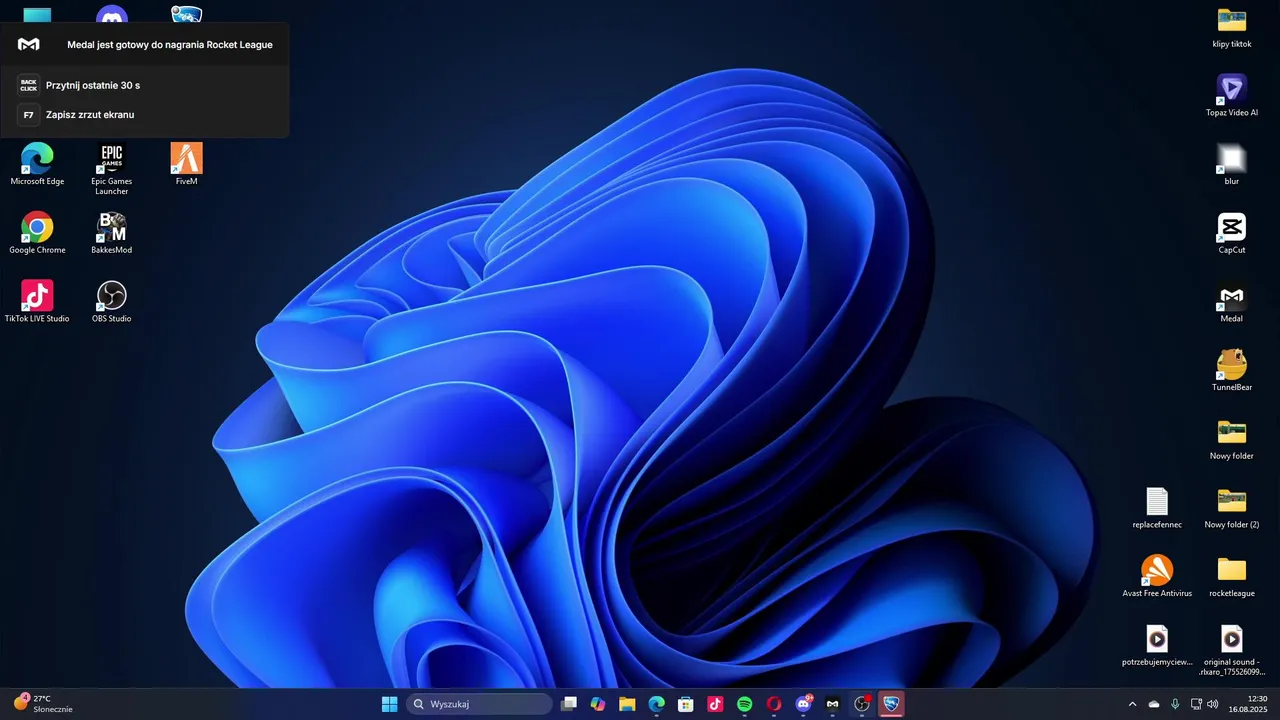Image resolution: width=1280 pixels, height=720 pixels.
Task: Select TikTok LIVE Studio desktop icon
Action: coord(37,302)
